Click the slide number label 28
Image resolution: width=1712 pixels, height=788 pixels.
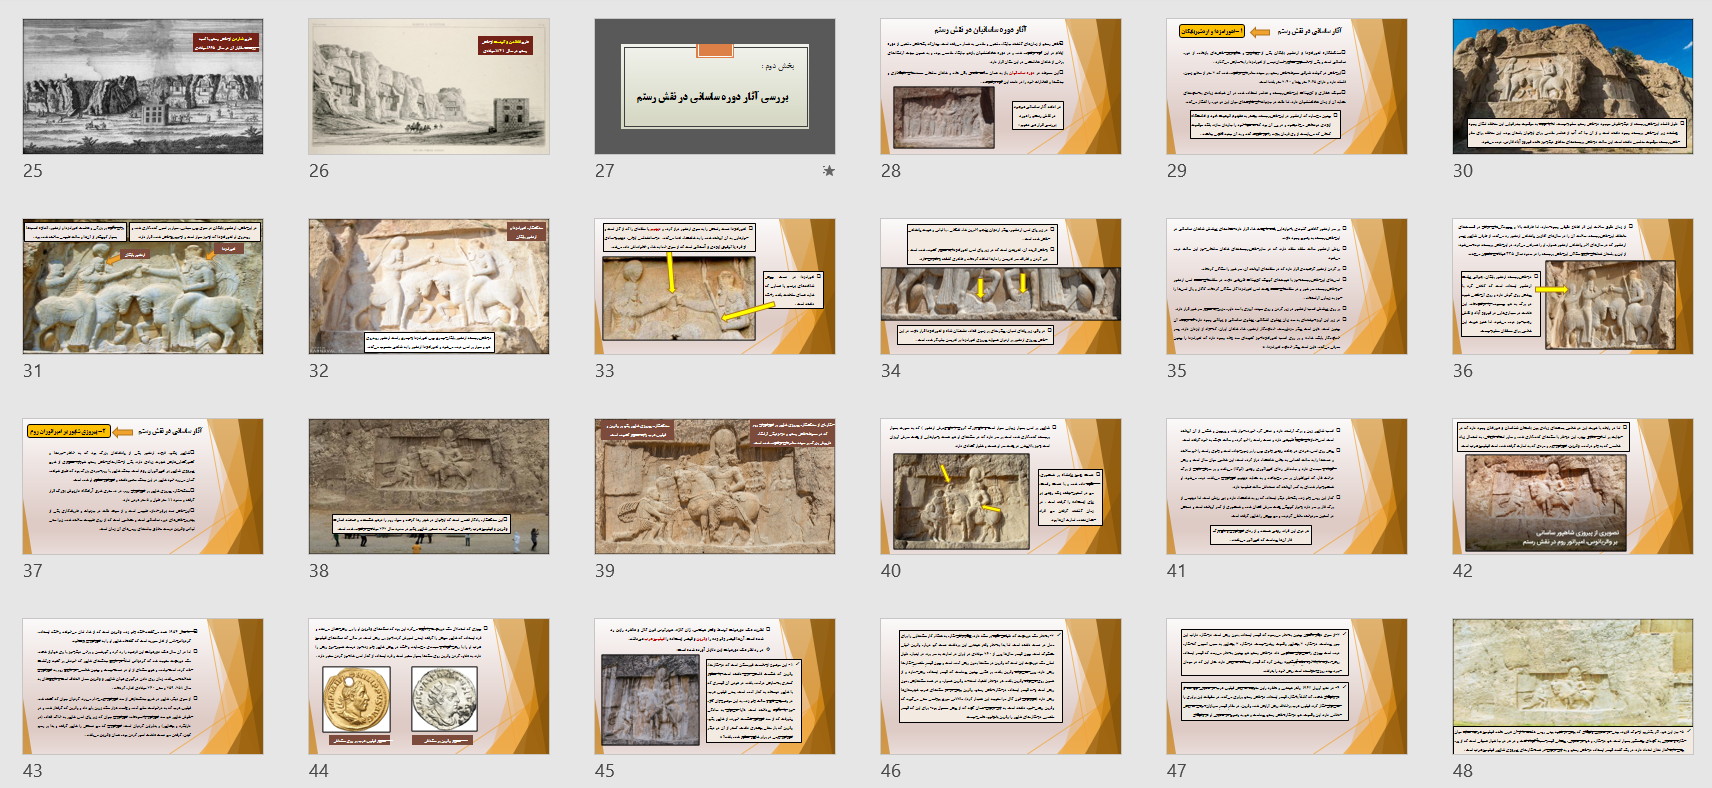point(891,171)
